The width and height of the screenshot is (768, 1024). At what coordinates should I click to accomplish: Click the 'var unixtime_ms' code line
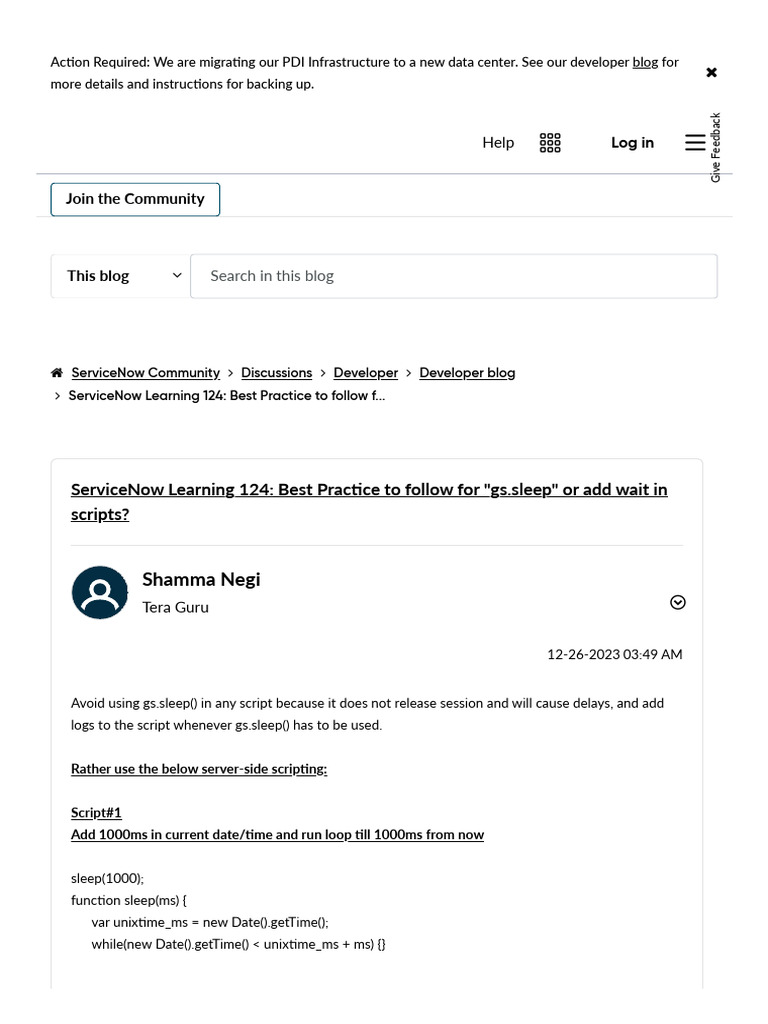click(210, 922)
